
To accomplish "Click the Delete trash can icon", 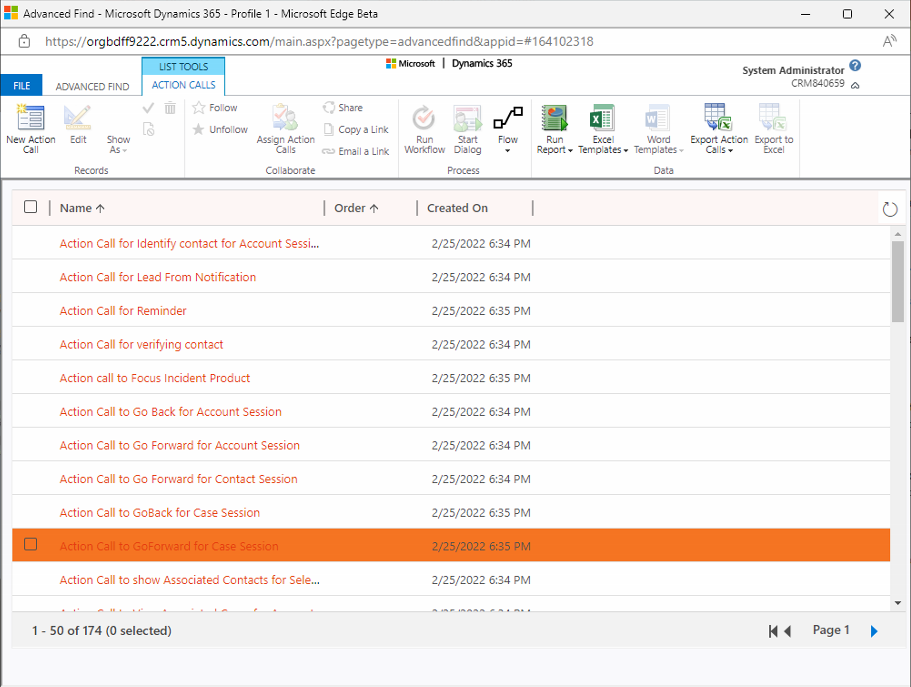I will point(170,108).
